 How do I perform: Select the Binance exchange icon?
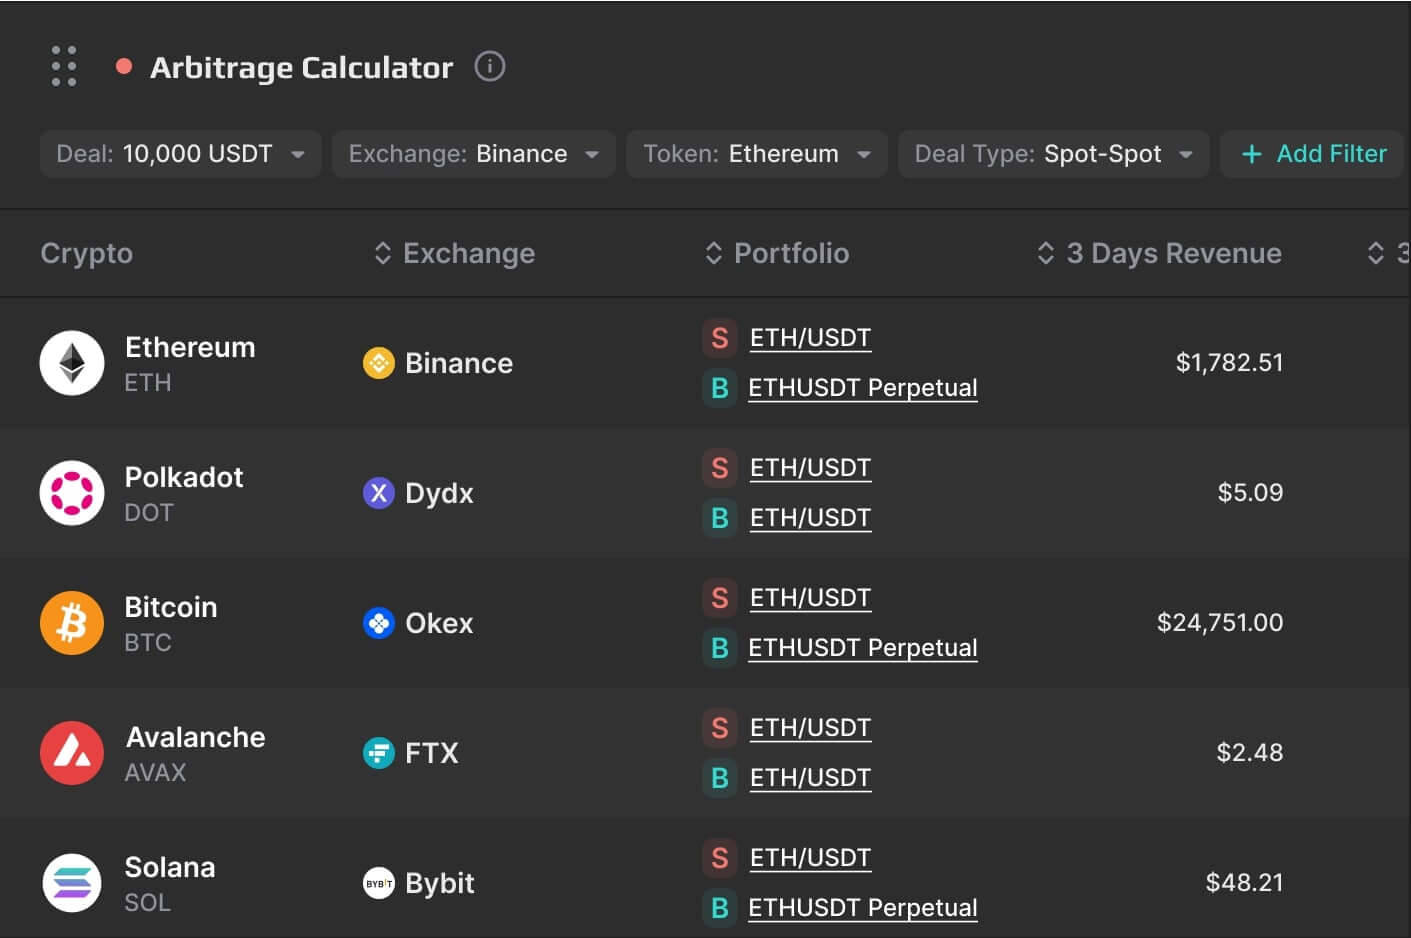[378, 363]
